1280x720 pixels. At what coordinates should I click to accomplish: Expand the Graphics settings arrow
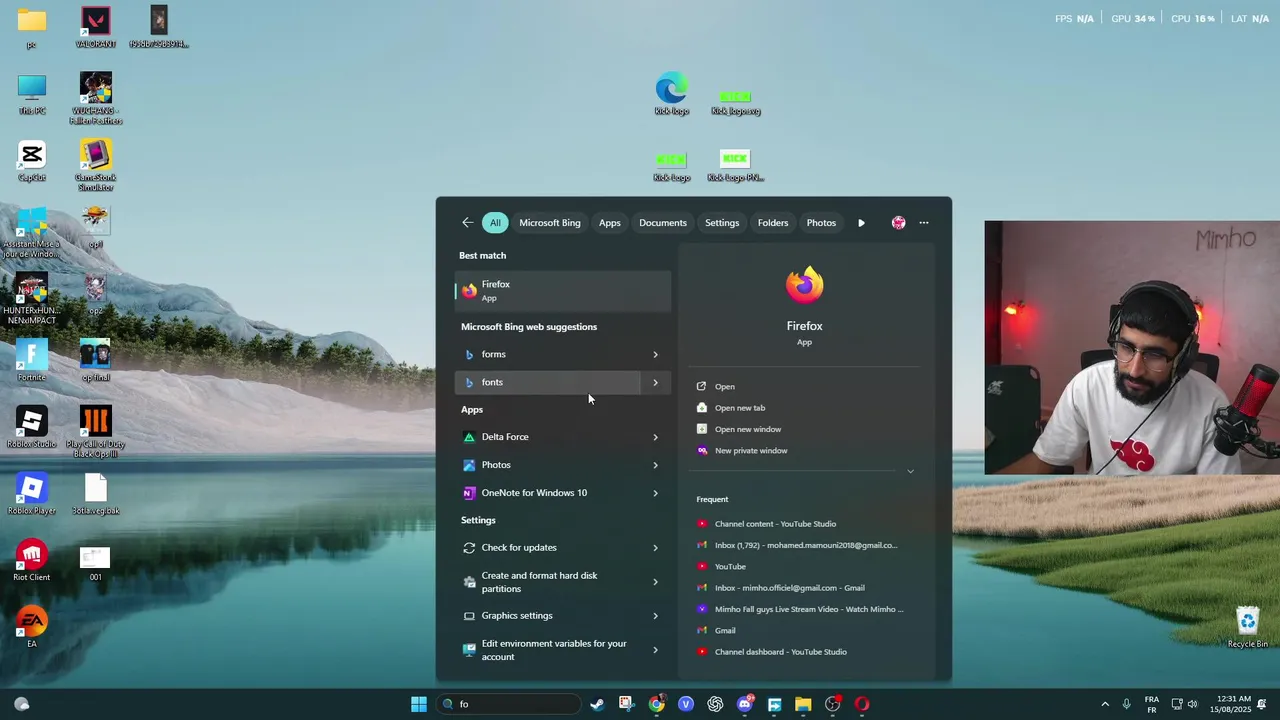pyautogui.click(x=656, y=616)
